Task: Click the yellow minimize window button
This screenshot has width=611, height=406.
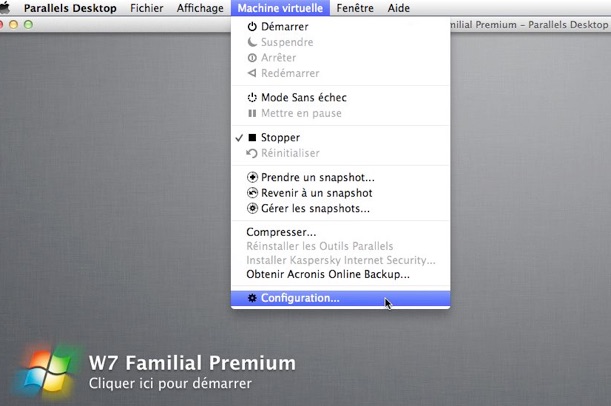Action: 14,25
